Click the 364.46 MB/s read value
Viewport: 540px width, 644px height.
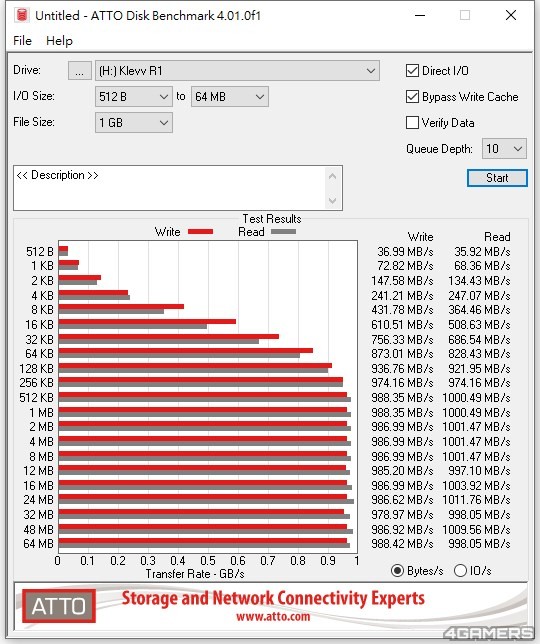coord(479,310)
